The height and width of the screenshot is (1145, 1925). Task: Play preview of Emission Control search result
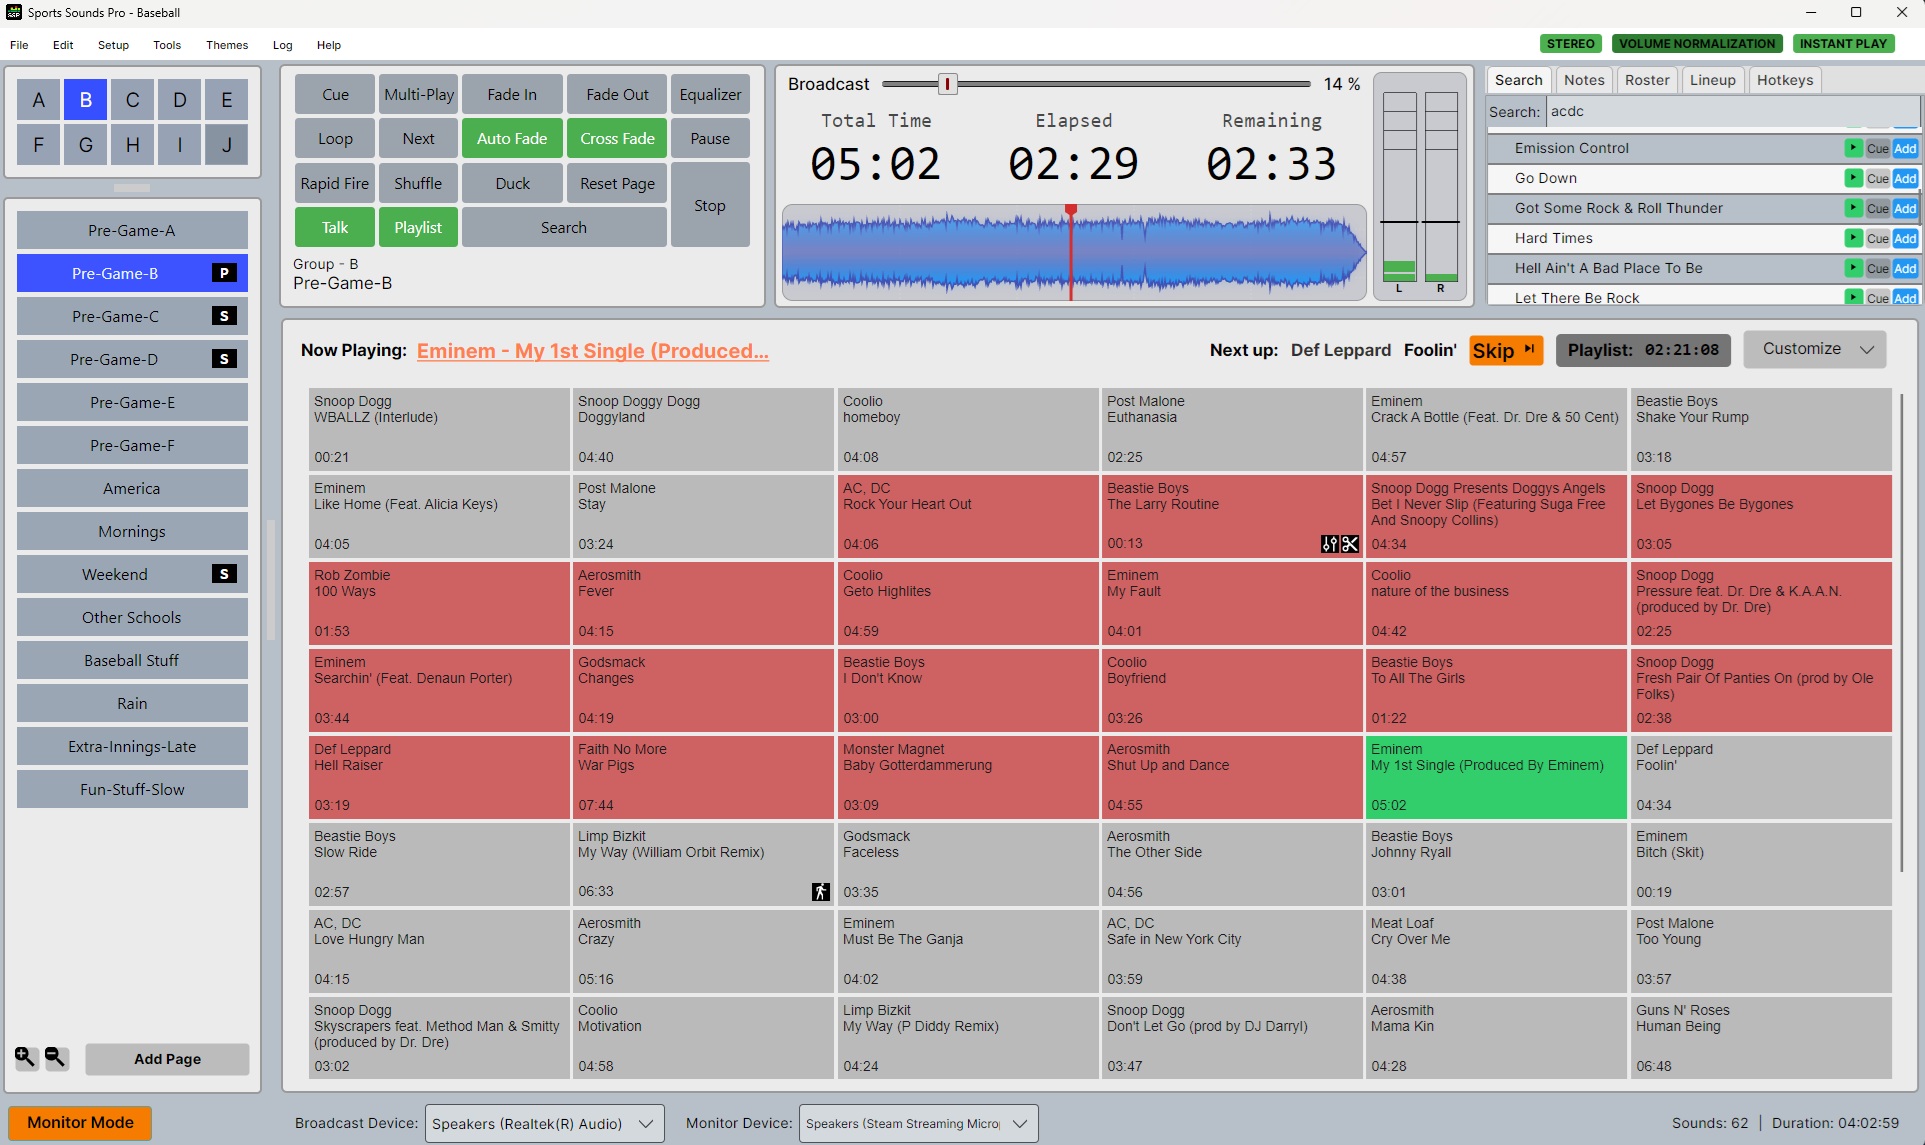[x=1853, y=148]
